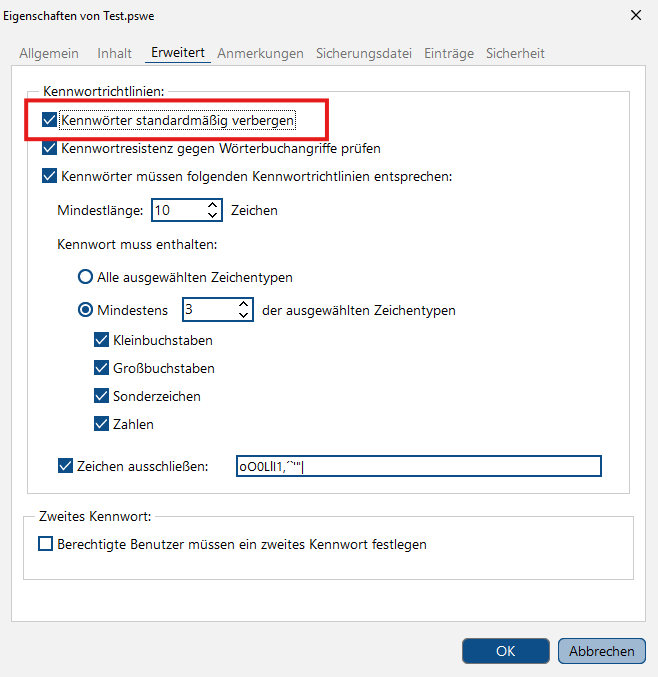The image size is (658, 677).
Task: Toggle Kennwörter müssen folgenden Kennwortrichtlinien entsprechen
Action: click(50, 176)
